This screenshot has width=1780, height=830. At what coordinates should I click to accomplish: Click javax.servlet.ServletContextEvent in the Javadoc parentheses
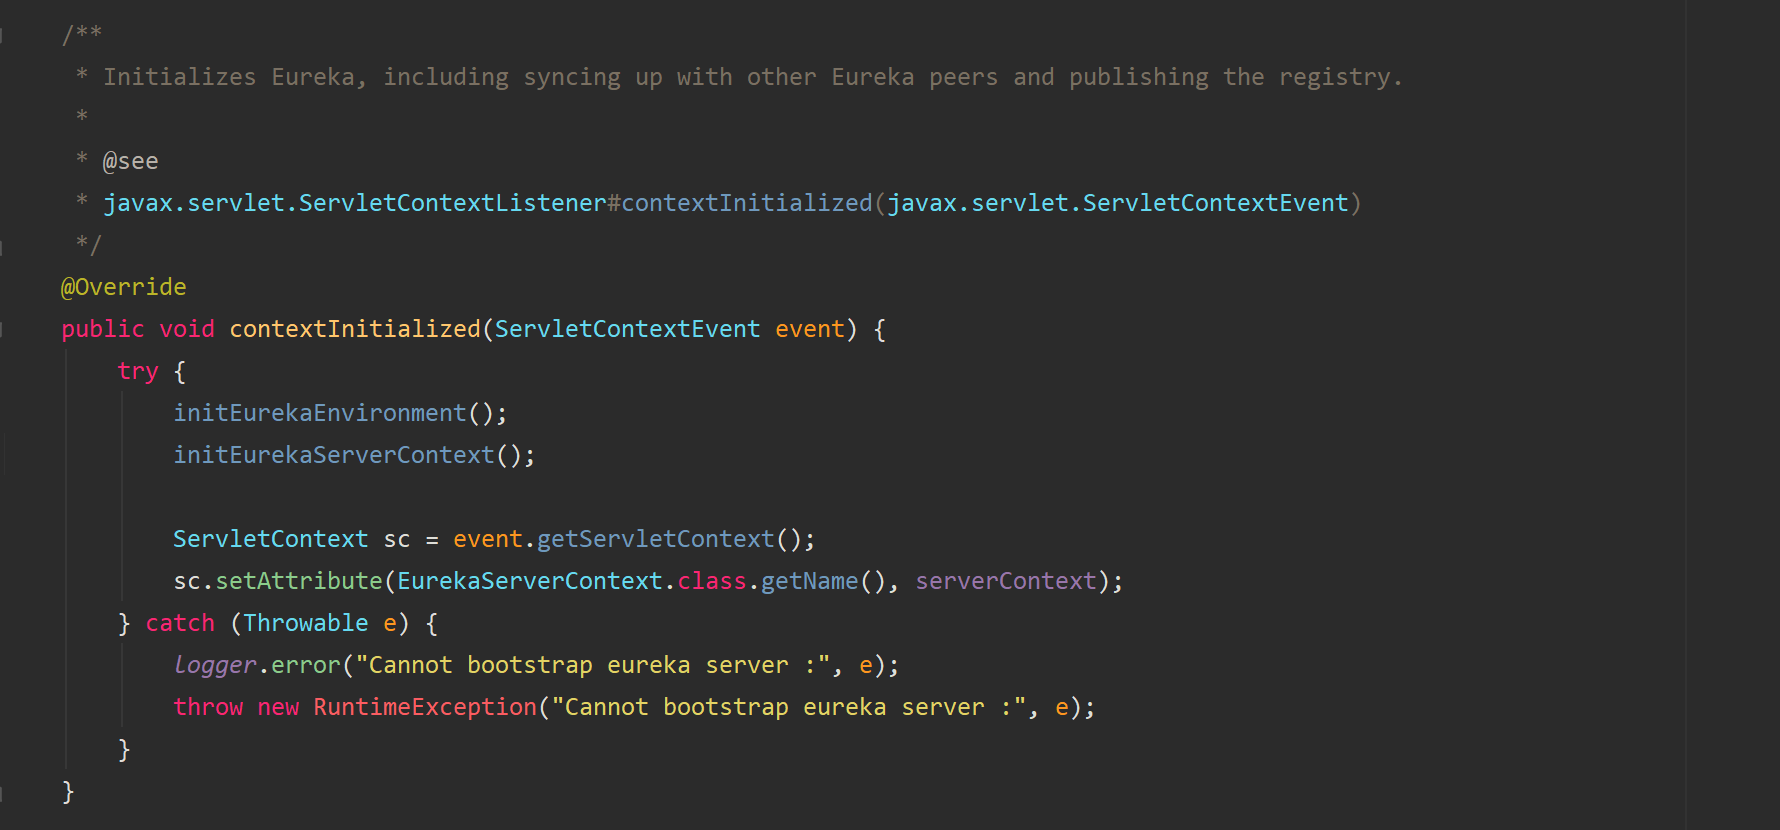(1118, 203)
